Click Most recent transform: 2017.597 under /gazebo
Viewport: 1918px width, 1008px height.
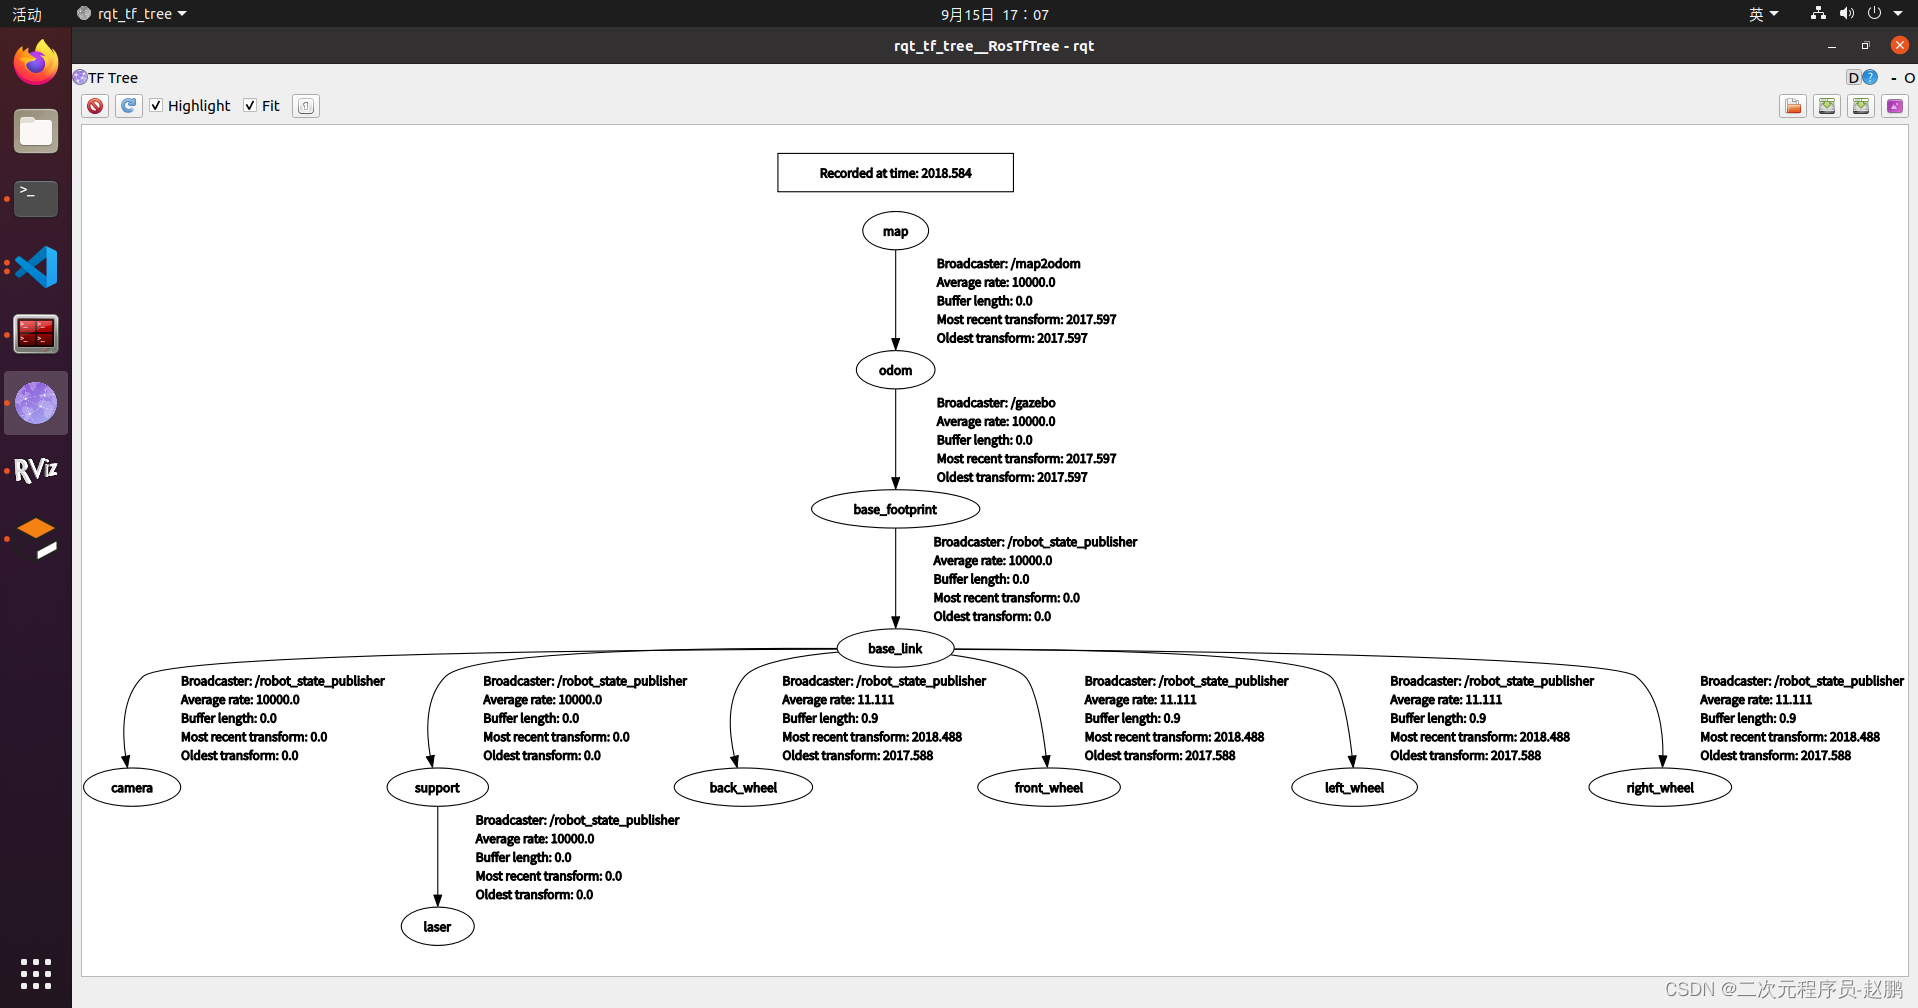pos(1026,459)
